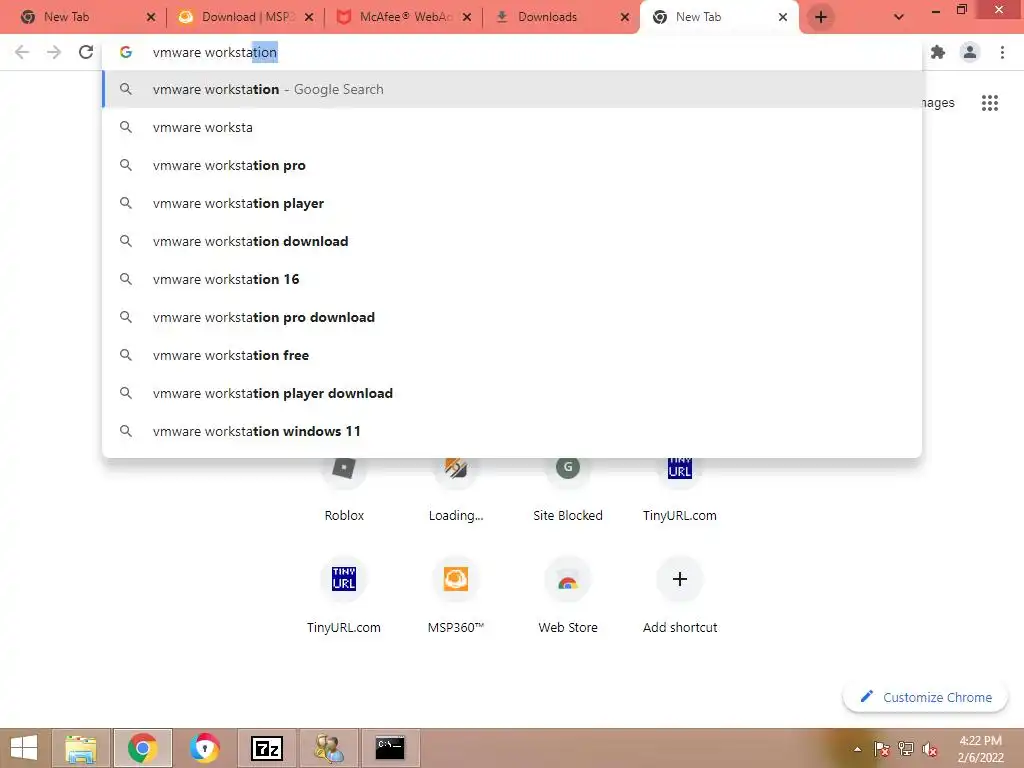Open the Web Store shortcut tile
This screenshot has height=768, width=1024.
[x=568, y=593]
